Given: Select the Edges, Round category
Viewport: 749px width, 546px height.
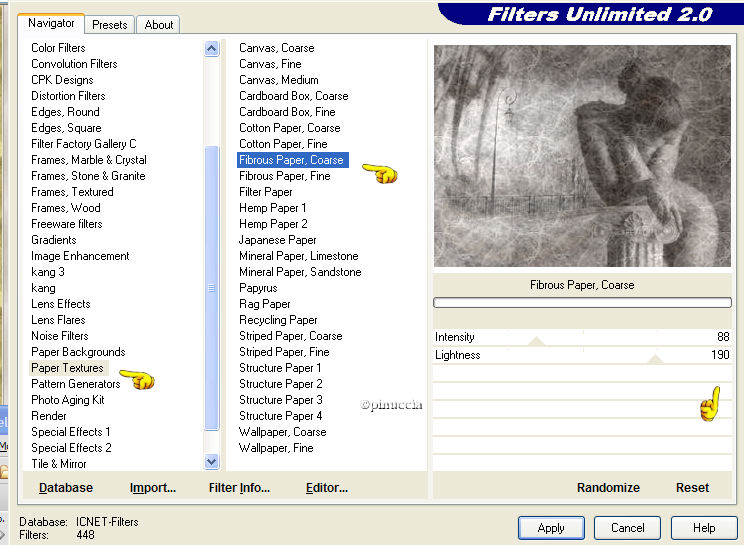Looking at the screenshot, I should 65,112.
